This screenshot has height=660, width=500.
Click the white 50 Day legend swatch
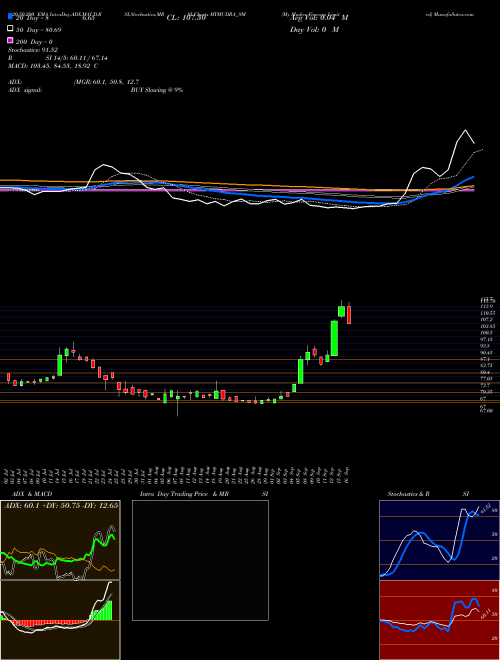tap(10, 29)
